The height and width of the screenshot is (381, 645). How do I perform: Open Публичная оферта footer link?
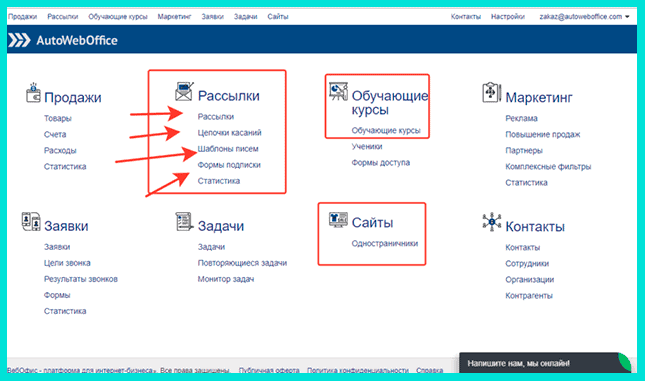point(269,370)
